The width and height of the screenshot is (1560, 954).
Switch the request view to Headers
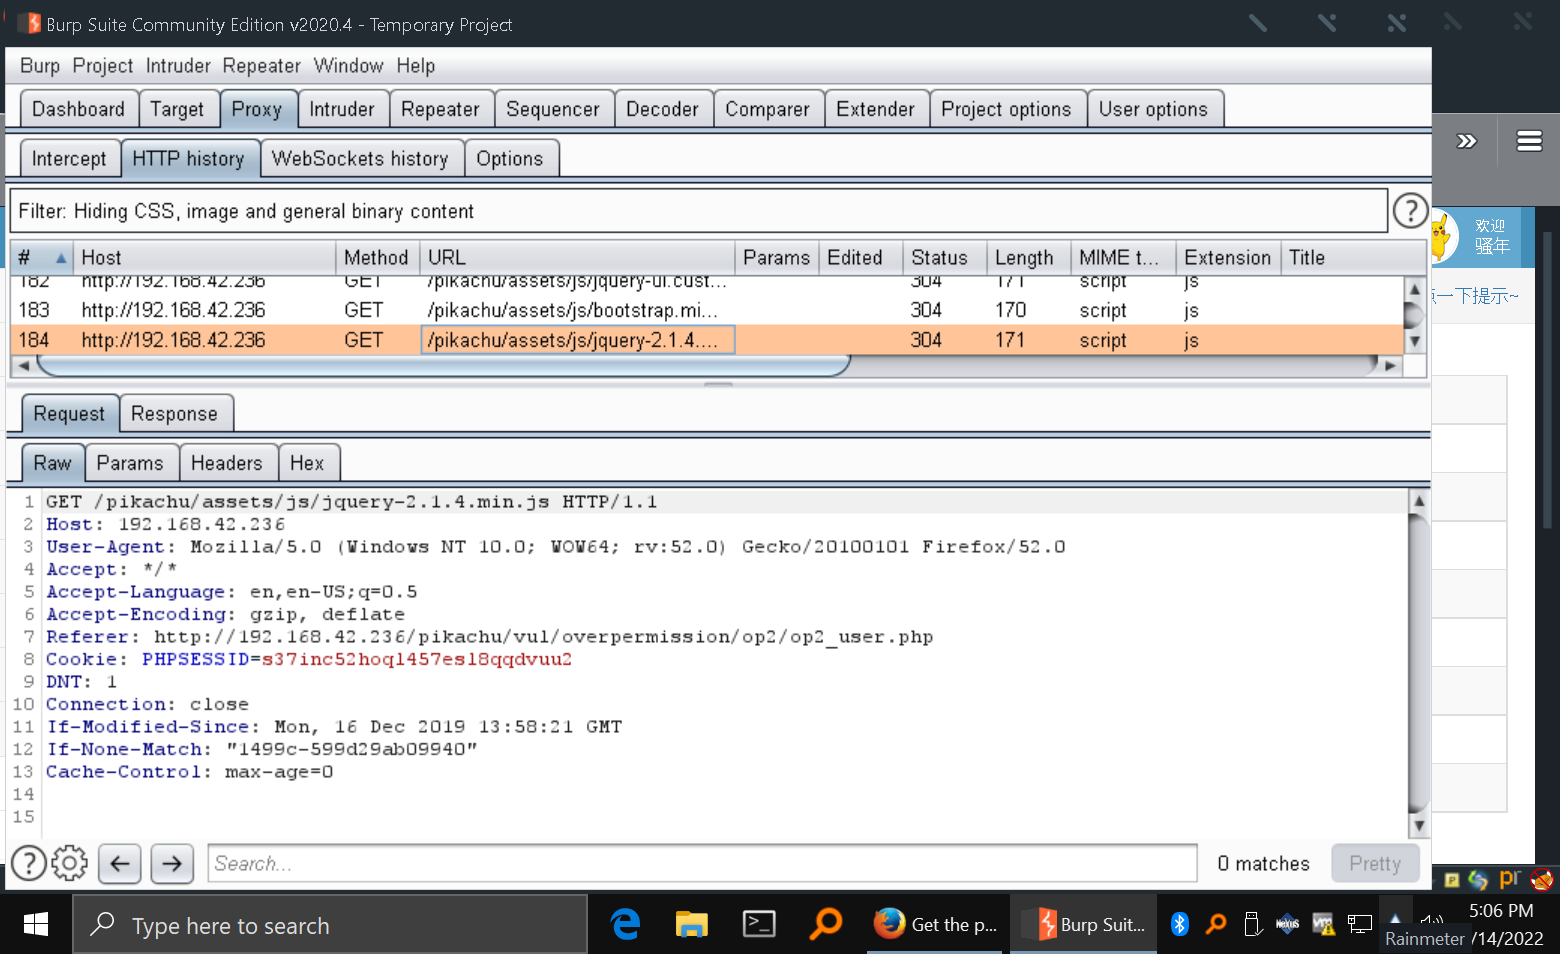[227, 463]
